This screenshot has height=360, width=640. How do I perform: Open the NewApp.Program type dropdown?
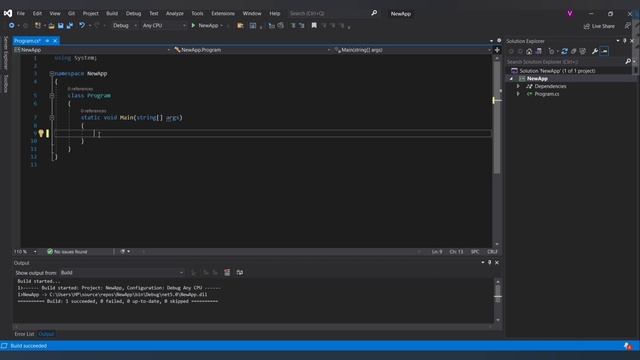251,50
